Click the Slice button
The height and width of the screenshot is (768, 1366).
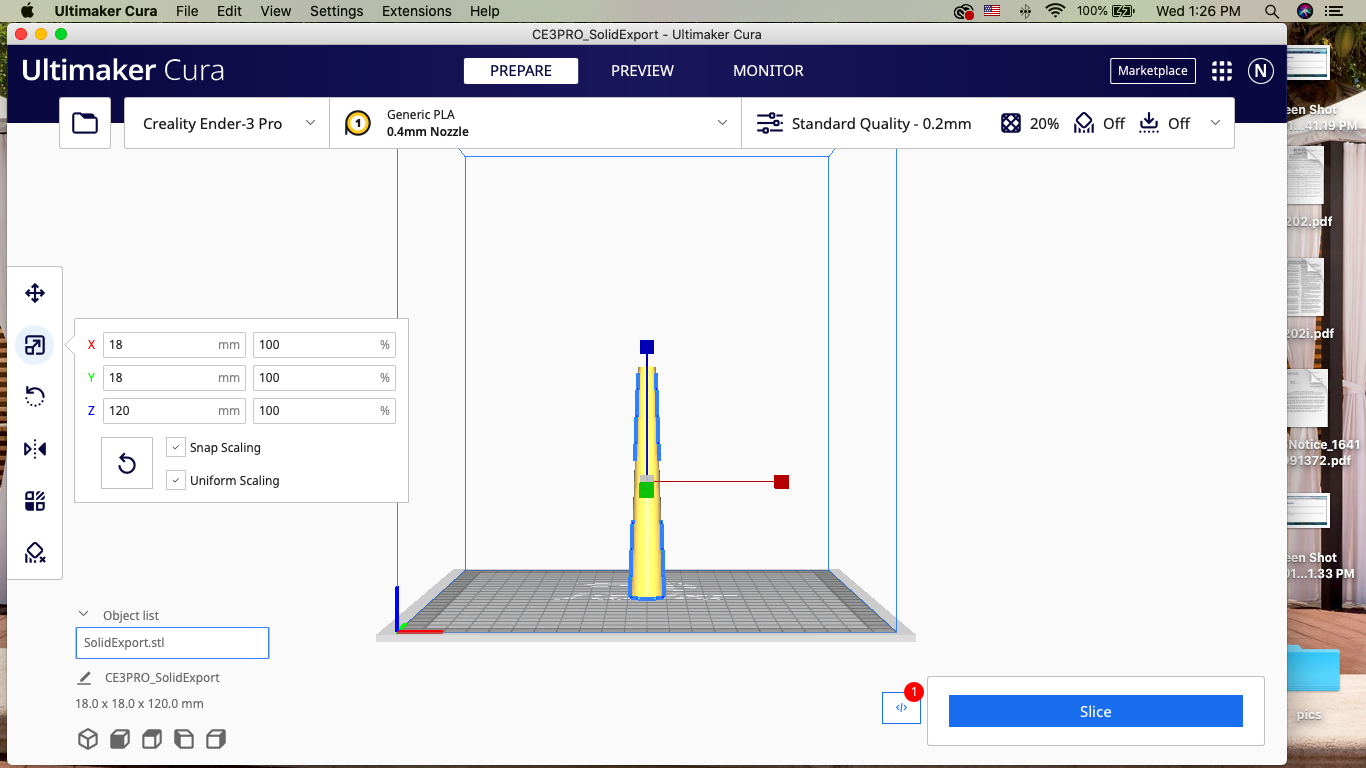(x=1095, y=711)
